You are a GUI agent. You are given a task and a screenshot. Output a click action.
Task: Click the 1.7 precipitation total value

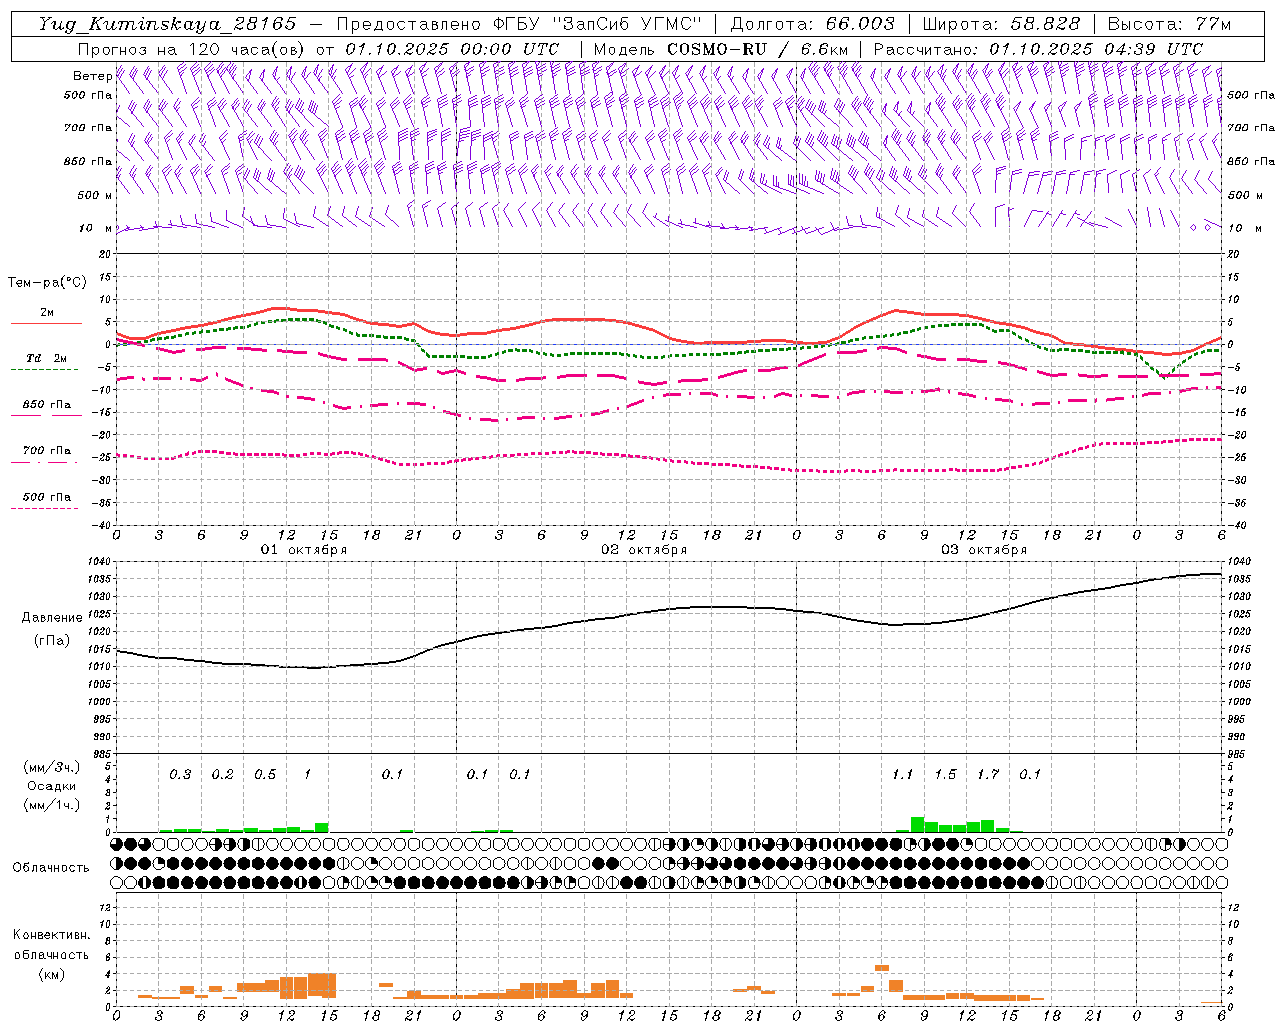tap(988, 774)
